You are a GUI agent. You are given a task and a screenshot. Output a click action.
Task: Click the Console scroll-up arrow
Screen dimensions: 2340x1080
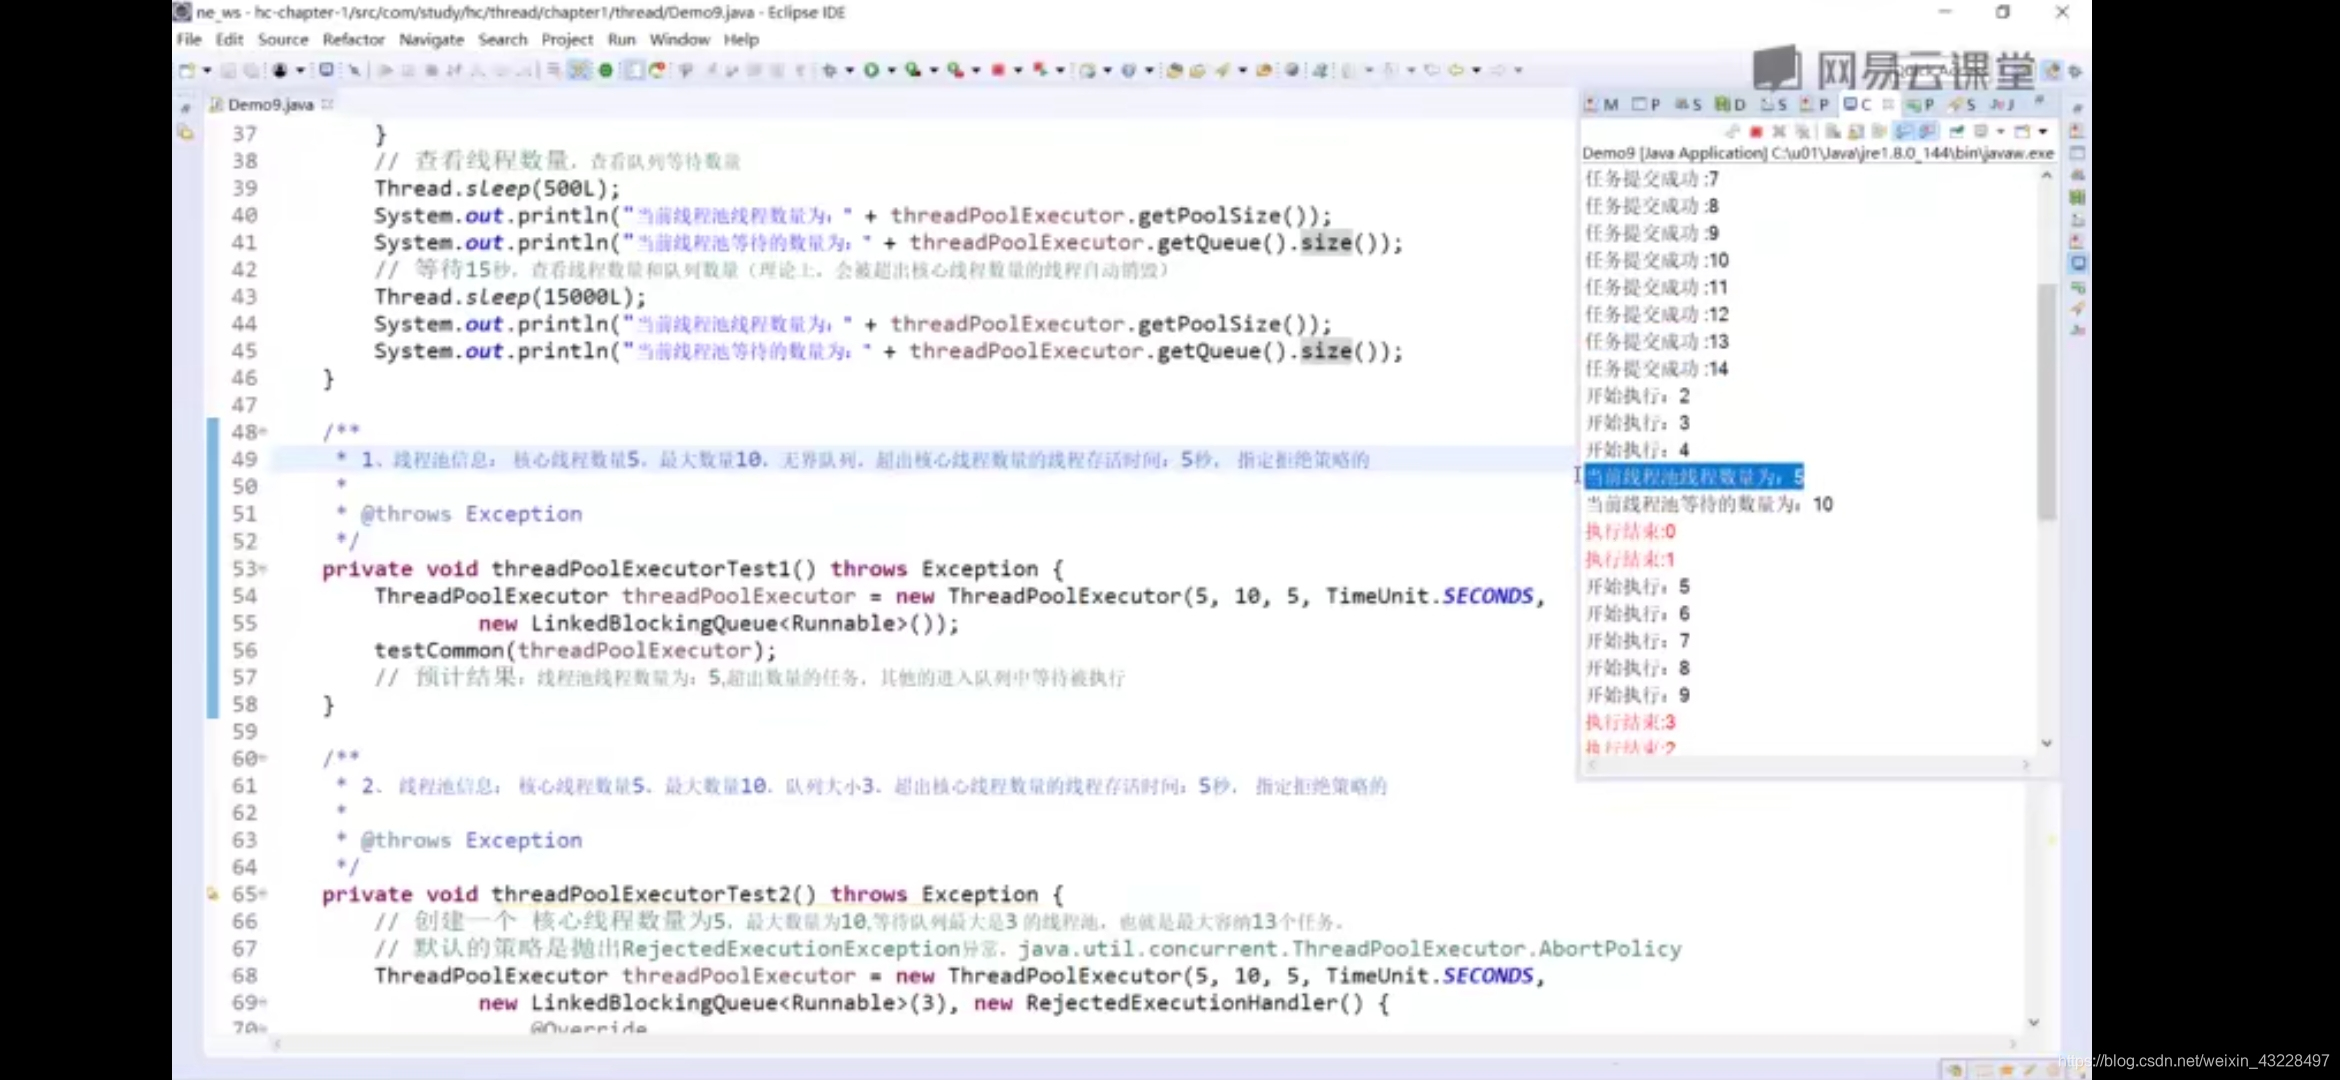coord(2047,175)
